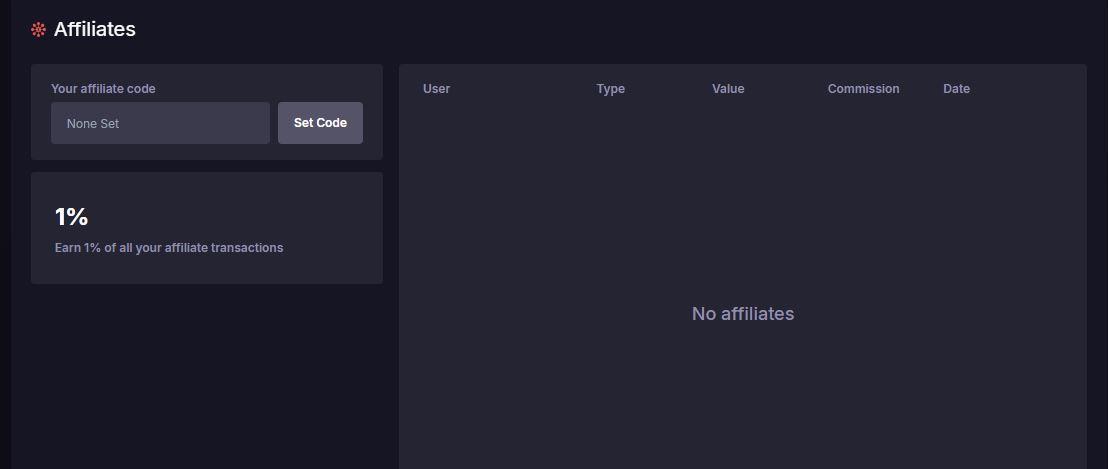
Task: Click the table header area right of Date
Action: tap(1030, 89)
